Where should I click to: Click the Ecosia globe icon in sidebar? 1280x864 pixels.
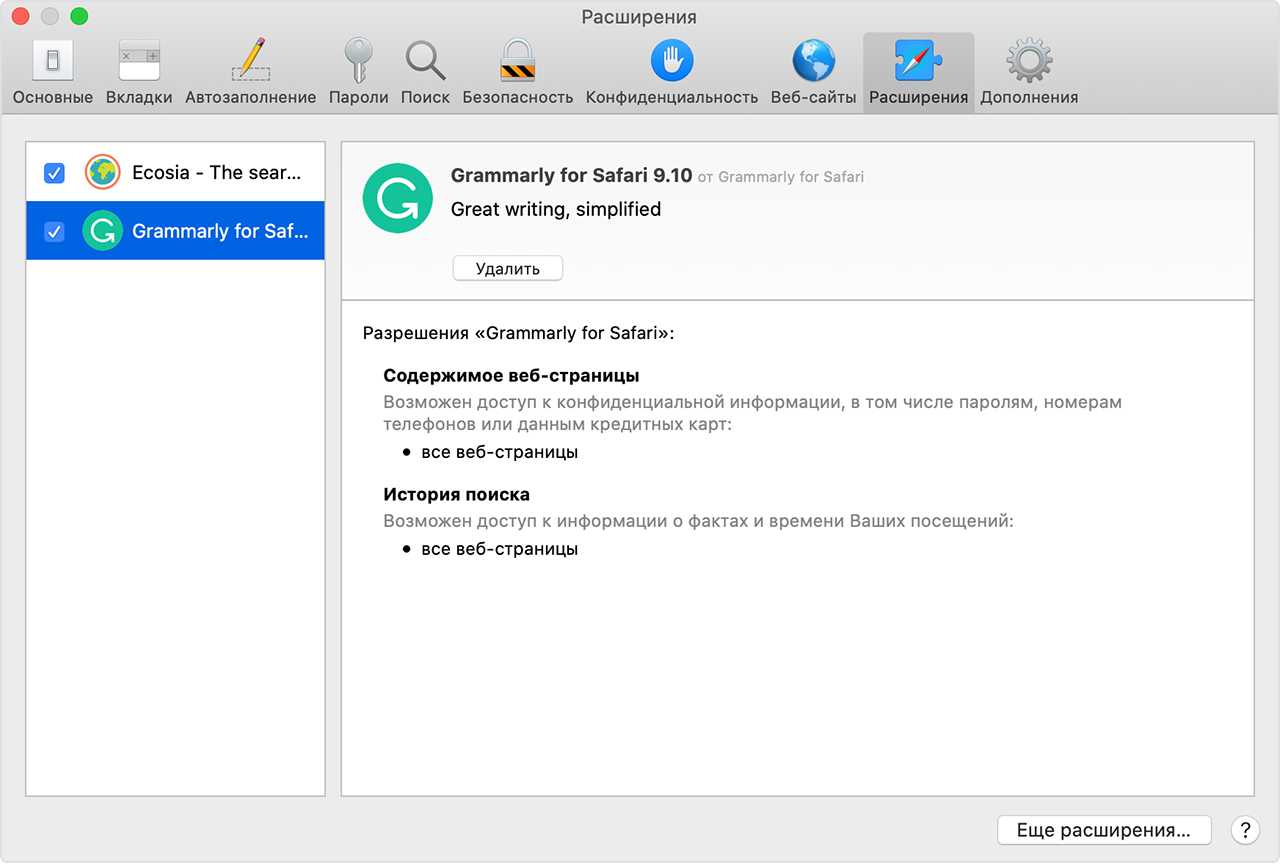point(102,173)
